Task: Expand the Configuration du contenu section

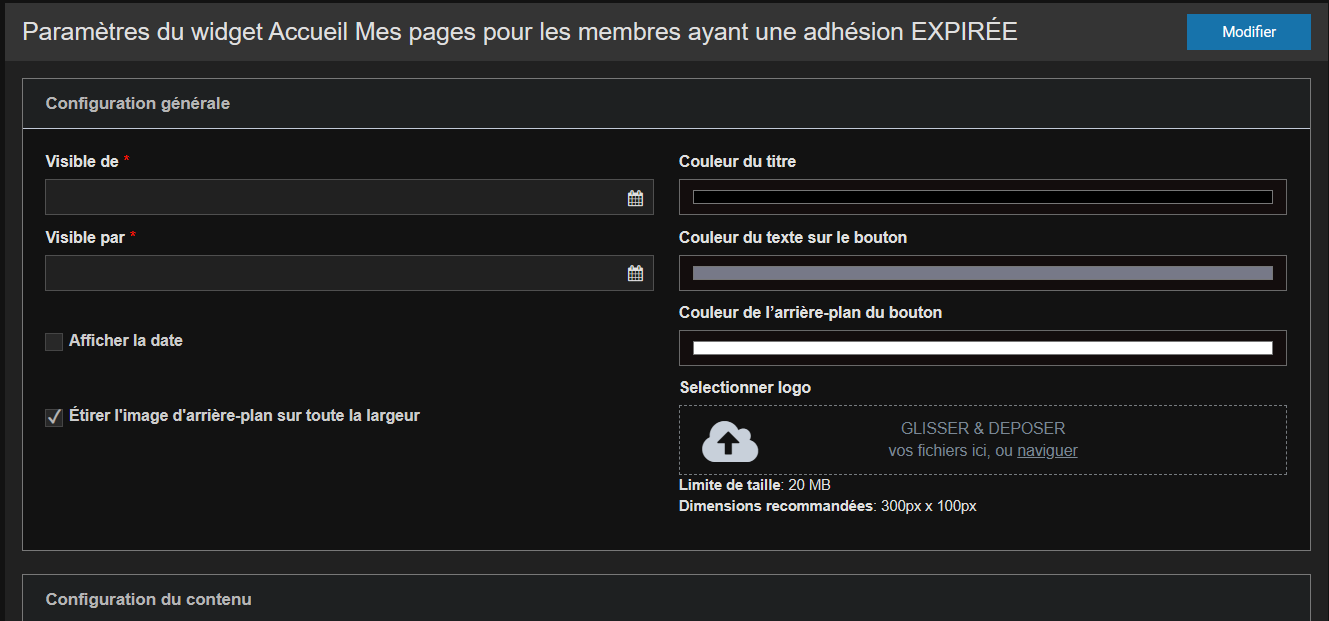Action: [x=149, y=600]
